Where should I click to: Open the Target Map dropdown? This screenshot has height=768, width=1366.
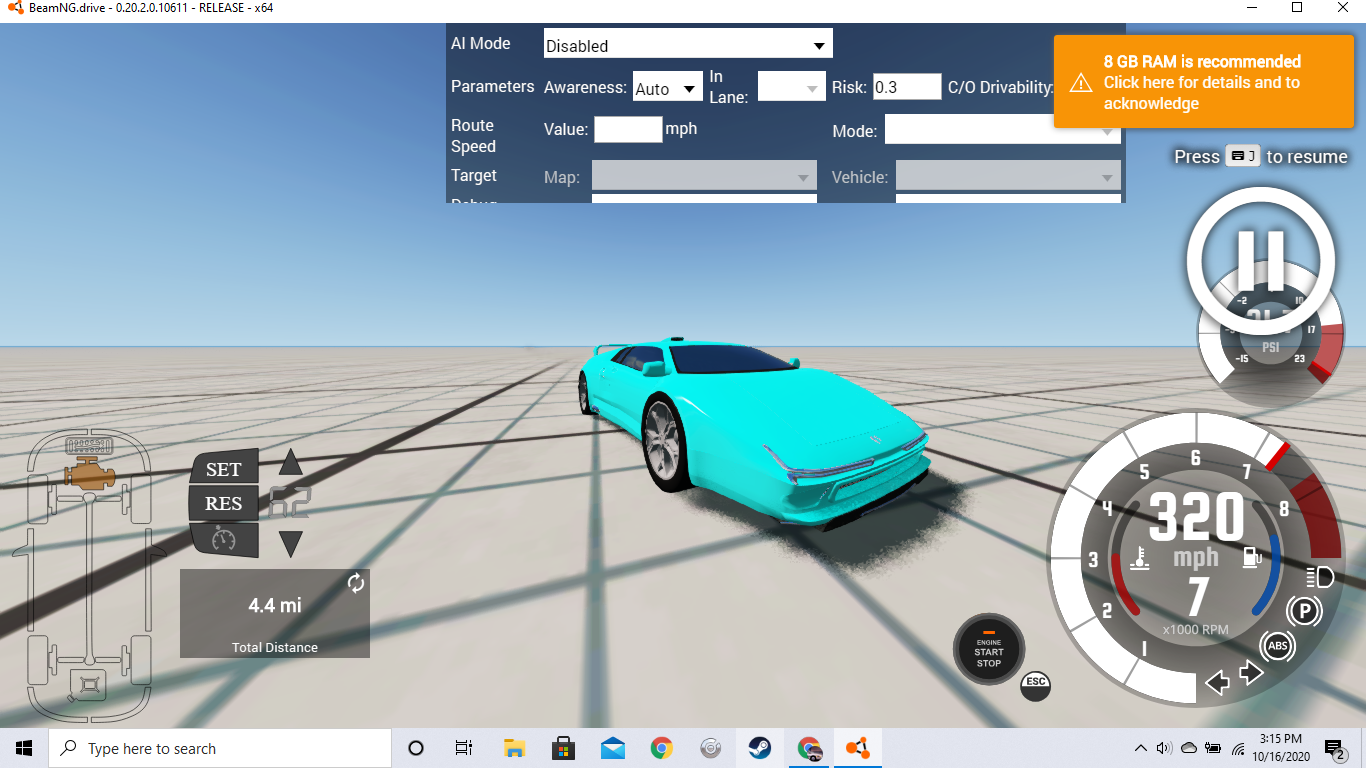pyautogui.click(x=704, y=177)
